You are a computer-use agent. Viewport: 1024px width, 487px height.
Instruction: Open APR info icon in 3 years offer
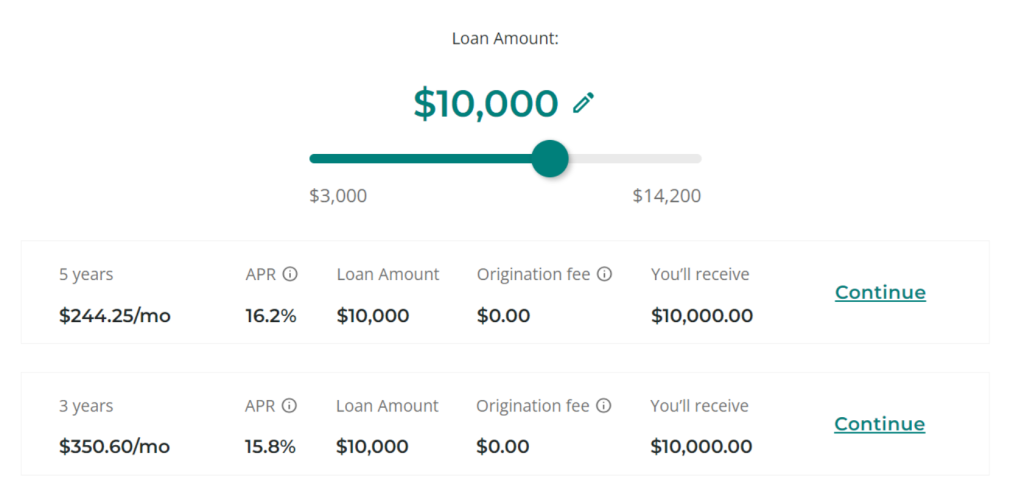click(289, 406)
